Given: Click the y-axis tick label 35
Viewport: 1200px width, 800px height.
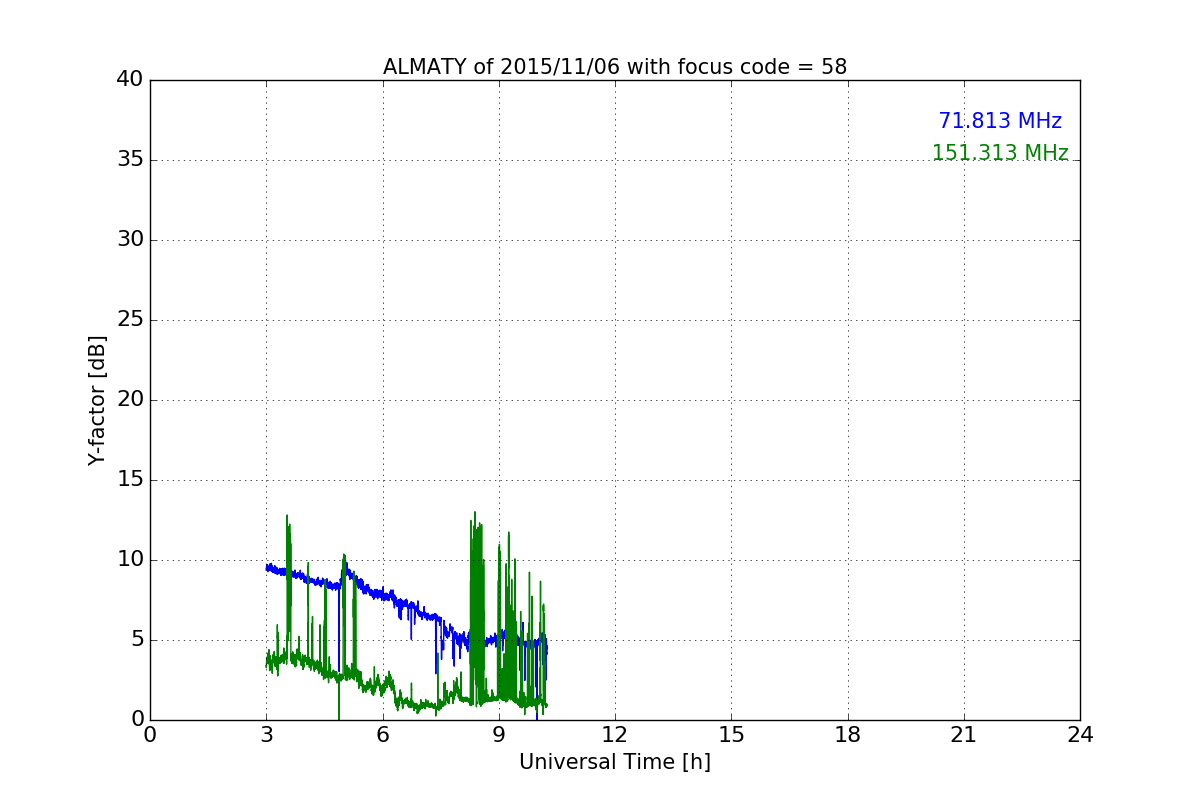Looking at the screenshot, I should coord(130,160).
